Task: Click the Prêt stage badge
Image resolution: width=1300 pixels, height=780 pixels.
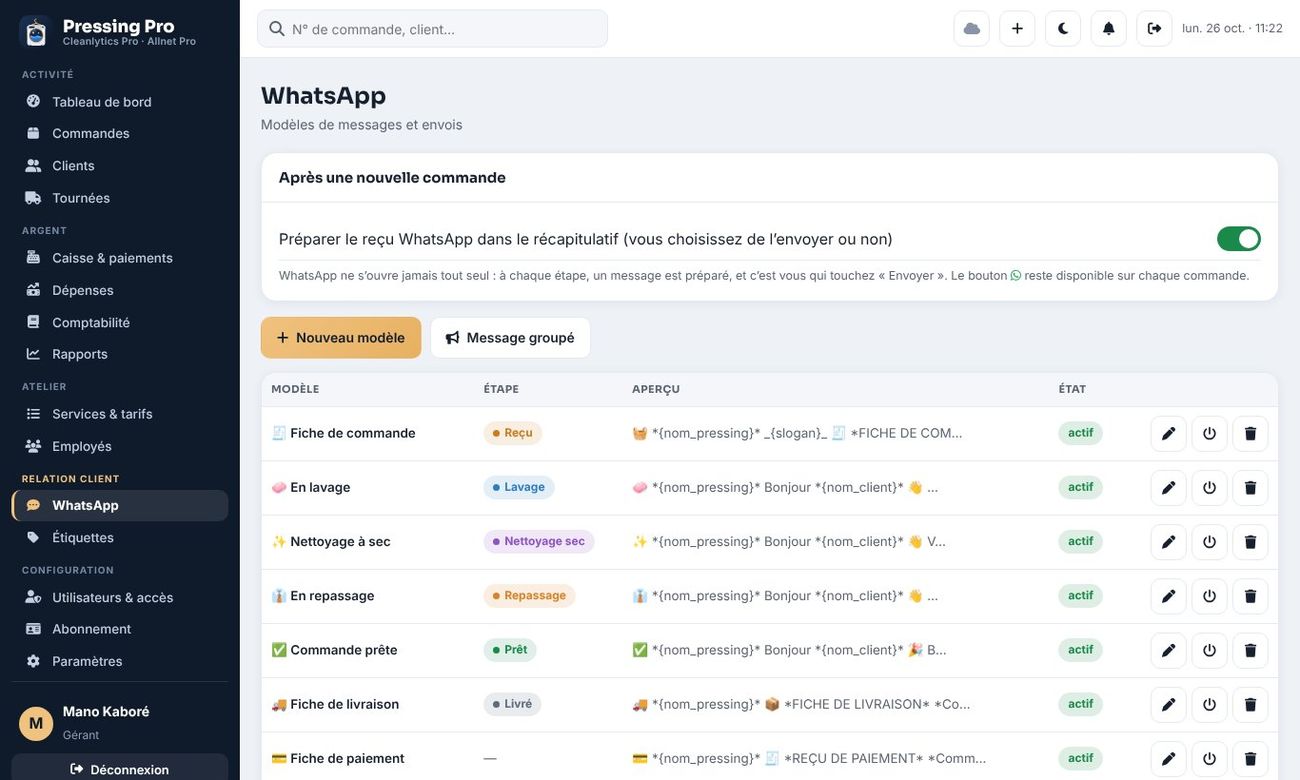Action: click(510, 650)
